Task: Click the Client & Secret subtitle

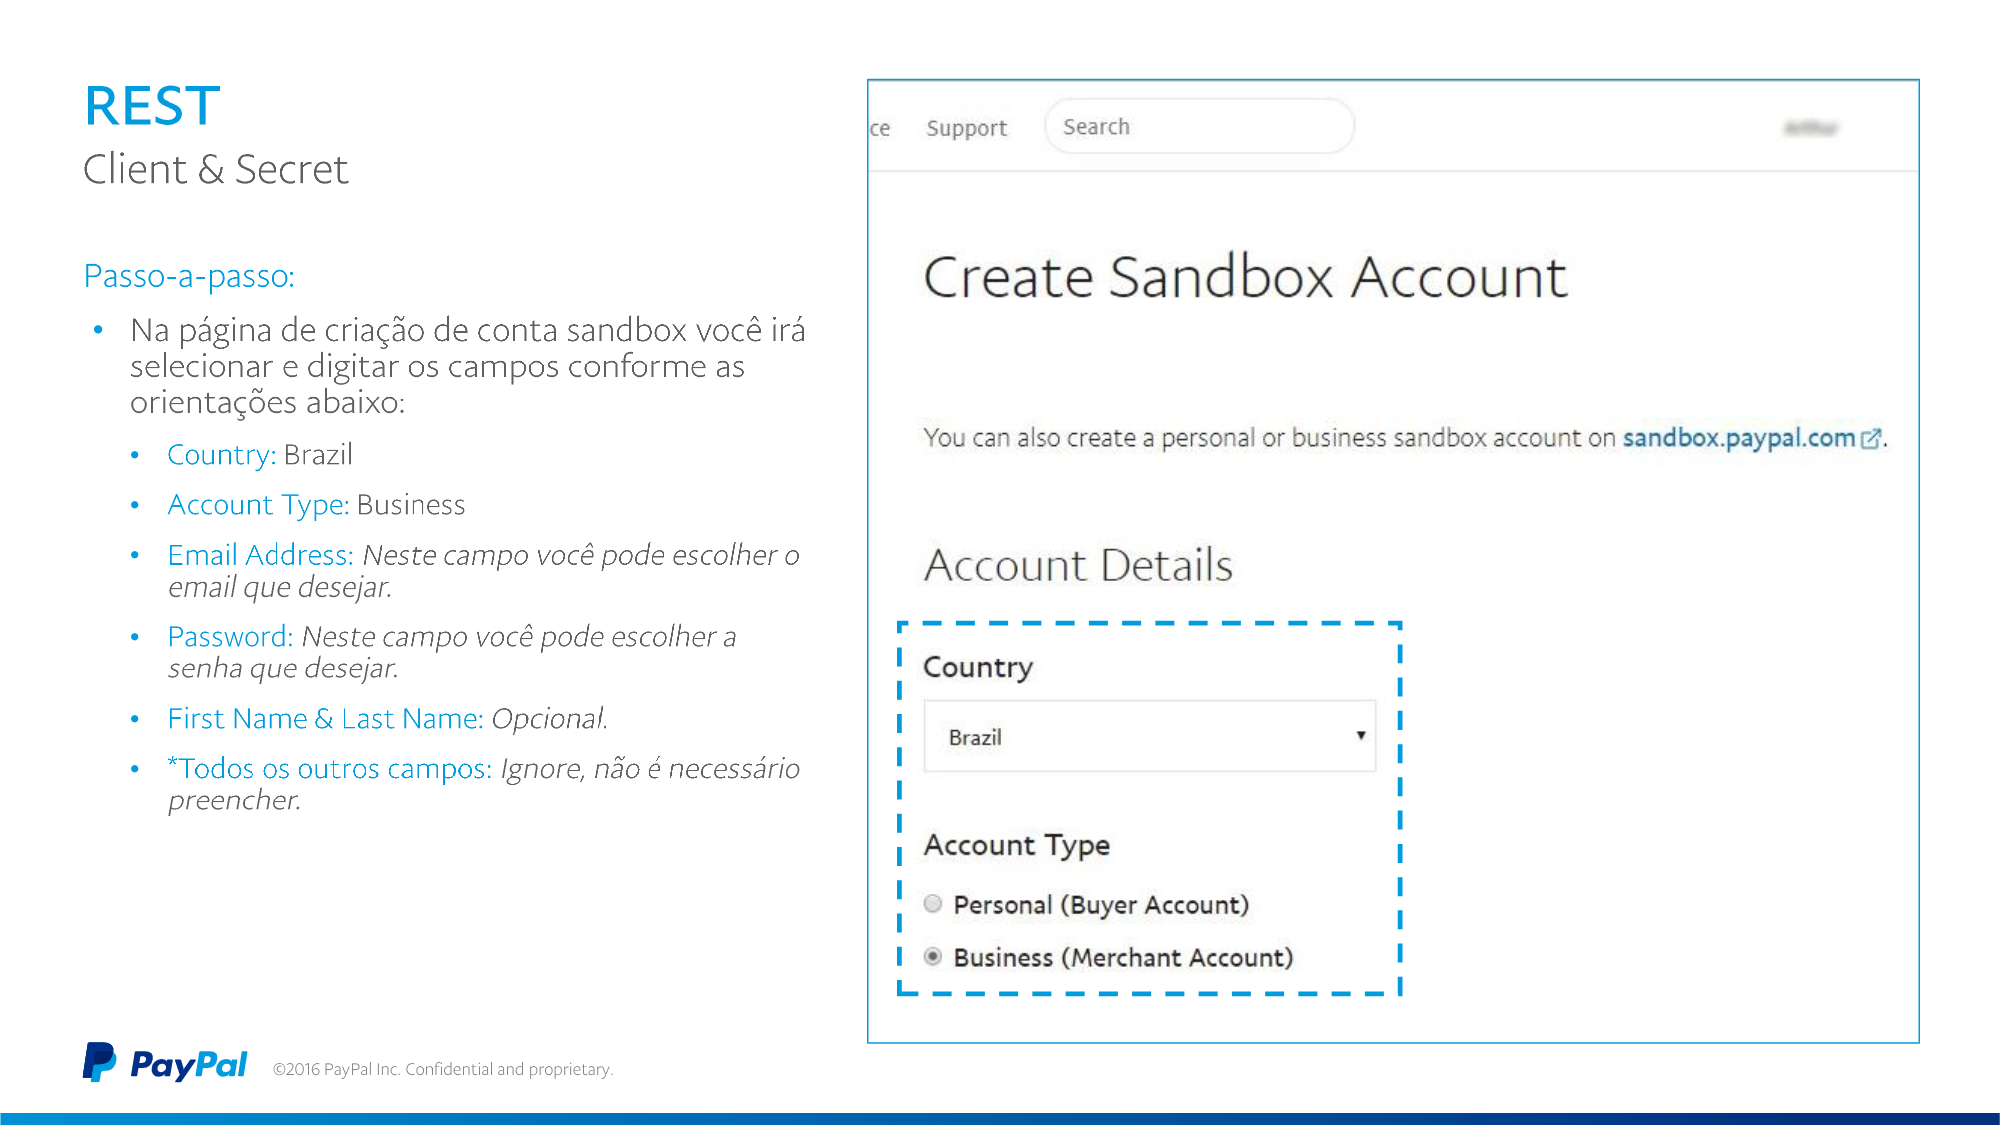Action: (x=216, y=169)
